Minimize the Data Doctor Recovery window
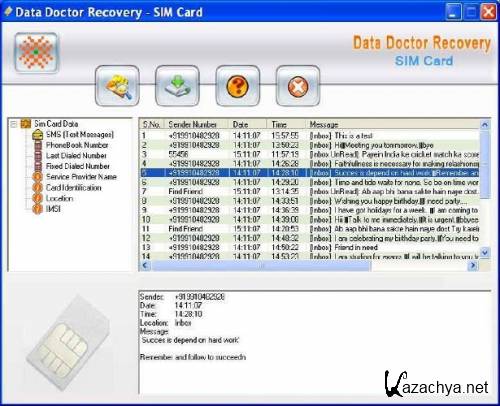The image size is (500, 406). coord(453,12)
